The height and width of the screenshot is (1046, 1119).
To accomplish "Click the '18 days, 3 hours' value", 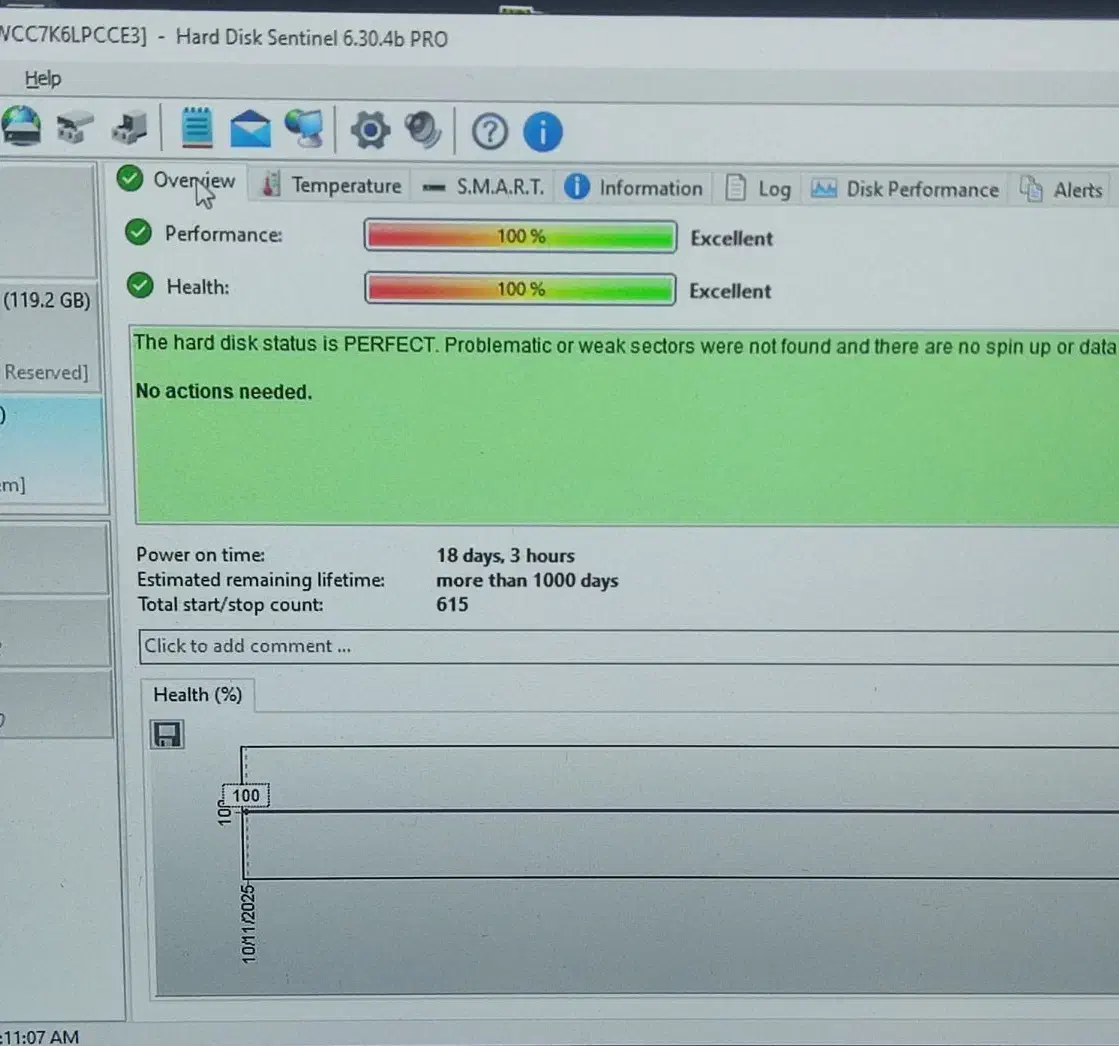I will pyautogui.click(x=505, y=556).
